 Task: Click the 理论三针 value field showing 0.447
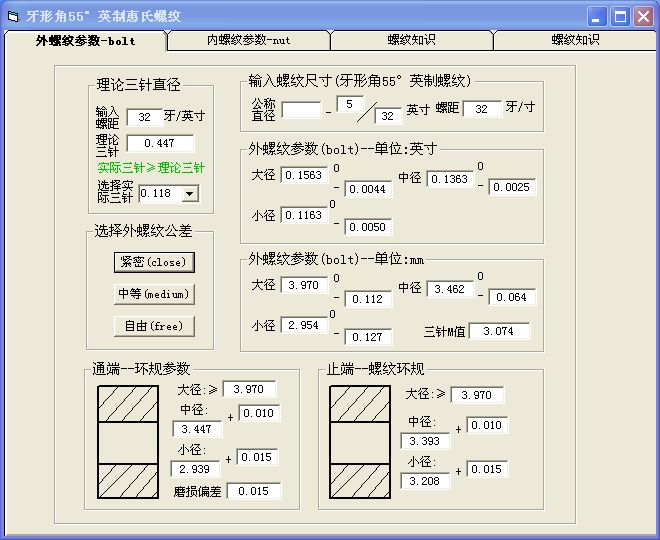(x=160, y=143)
